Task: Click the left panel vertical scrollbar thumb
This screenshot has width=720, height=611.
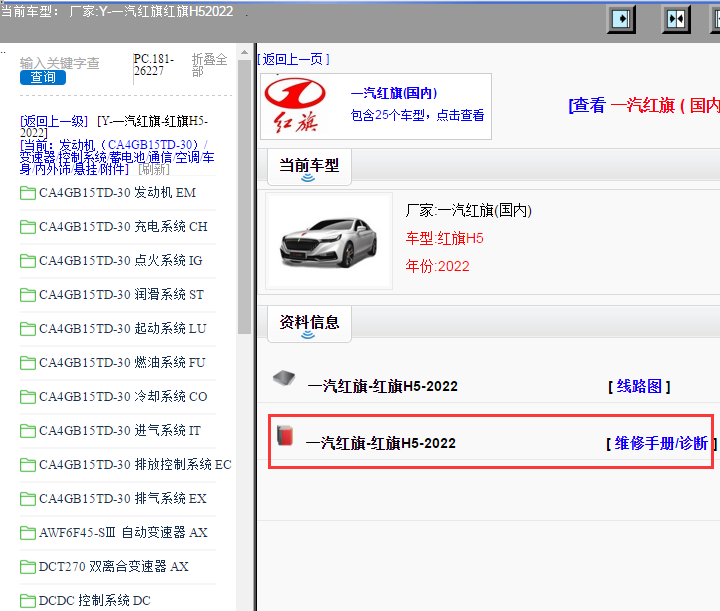Action: pos(244,197)
